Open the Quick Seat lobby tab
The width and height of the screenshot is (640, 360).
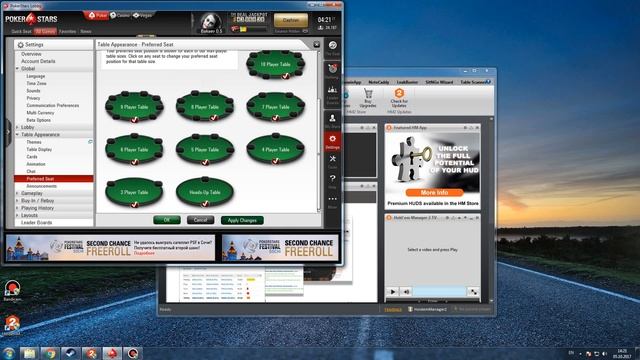(x=21, y=31)
